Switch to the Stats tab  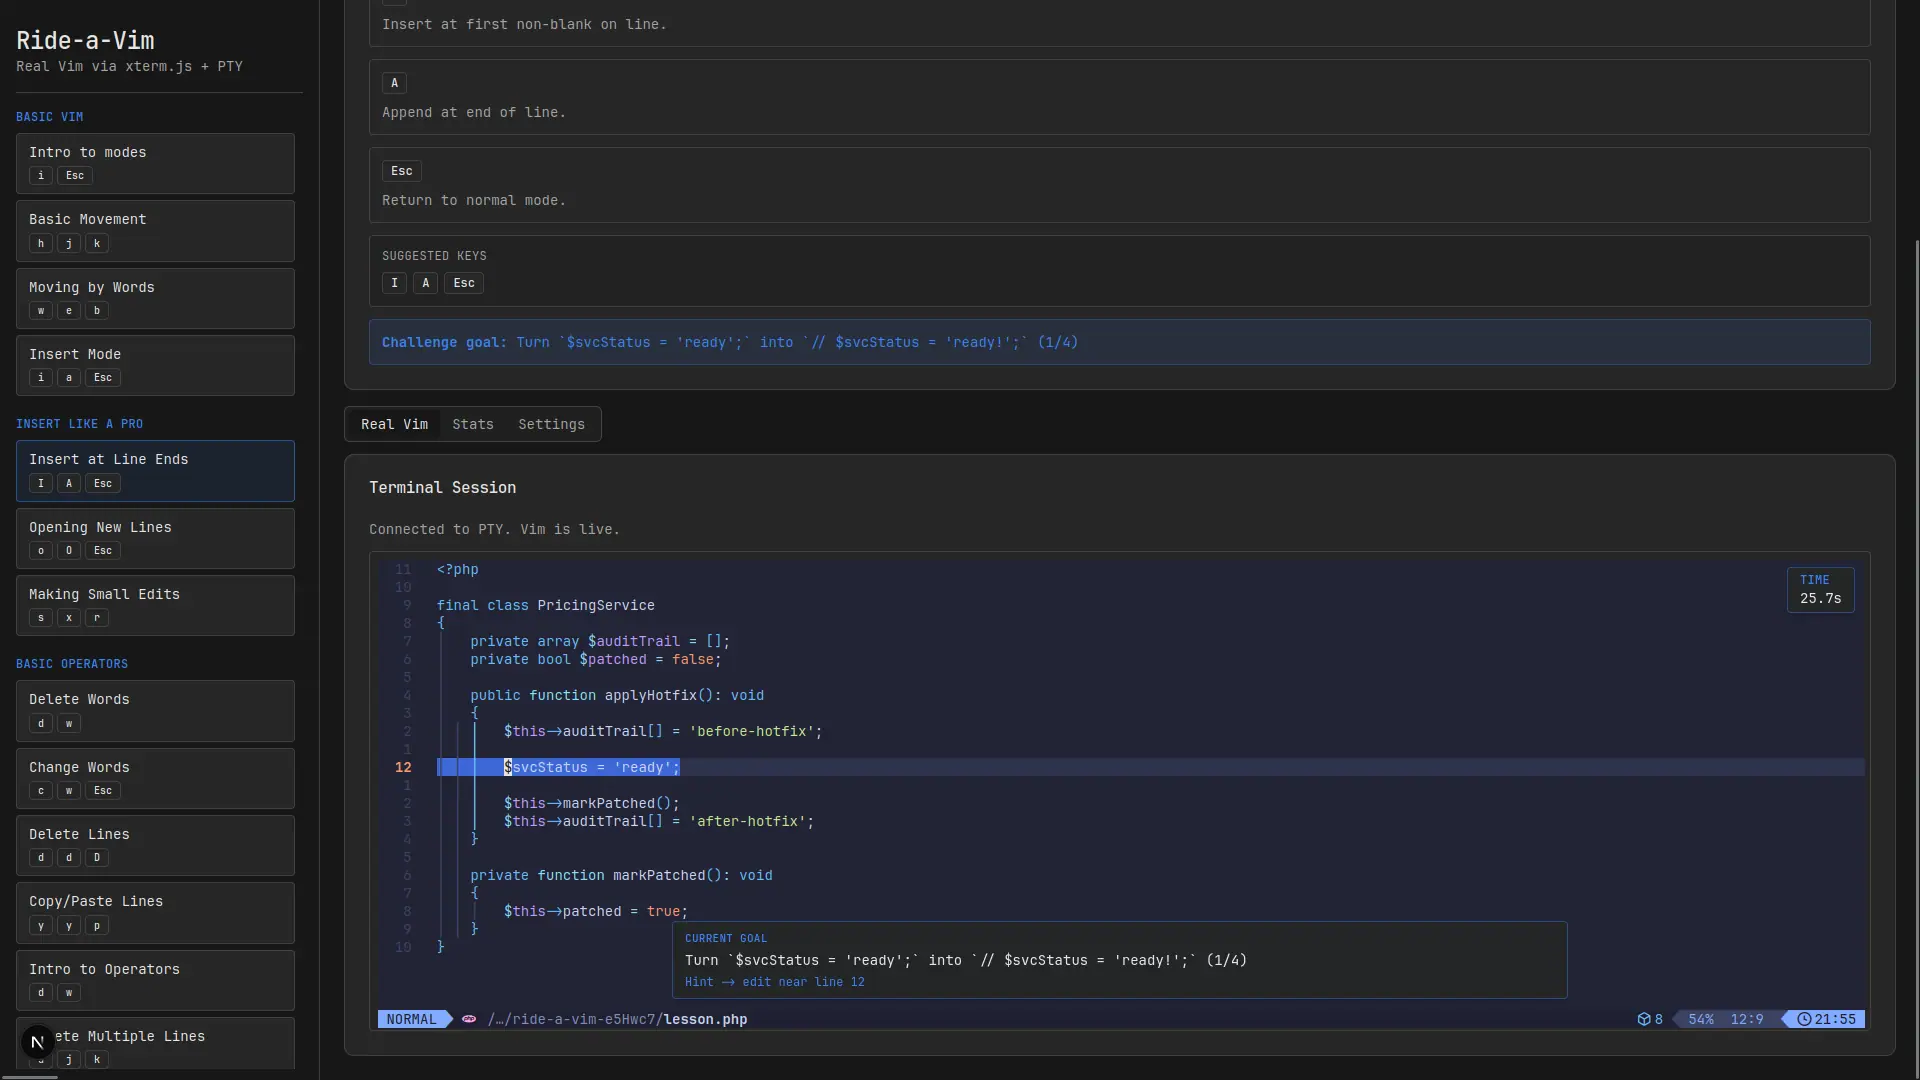pyautogui.click(x=473, y=424)
